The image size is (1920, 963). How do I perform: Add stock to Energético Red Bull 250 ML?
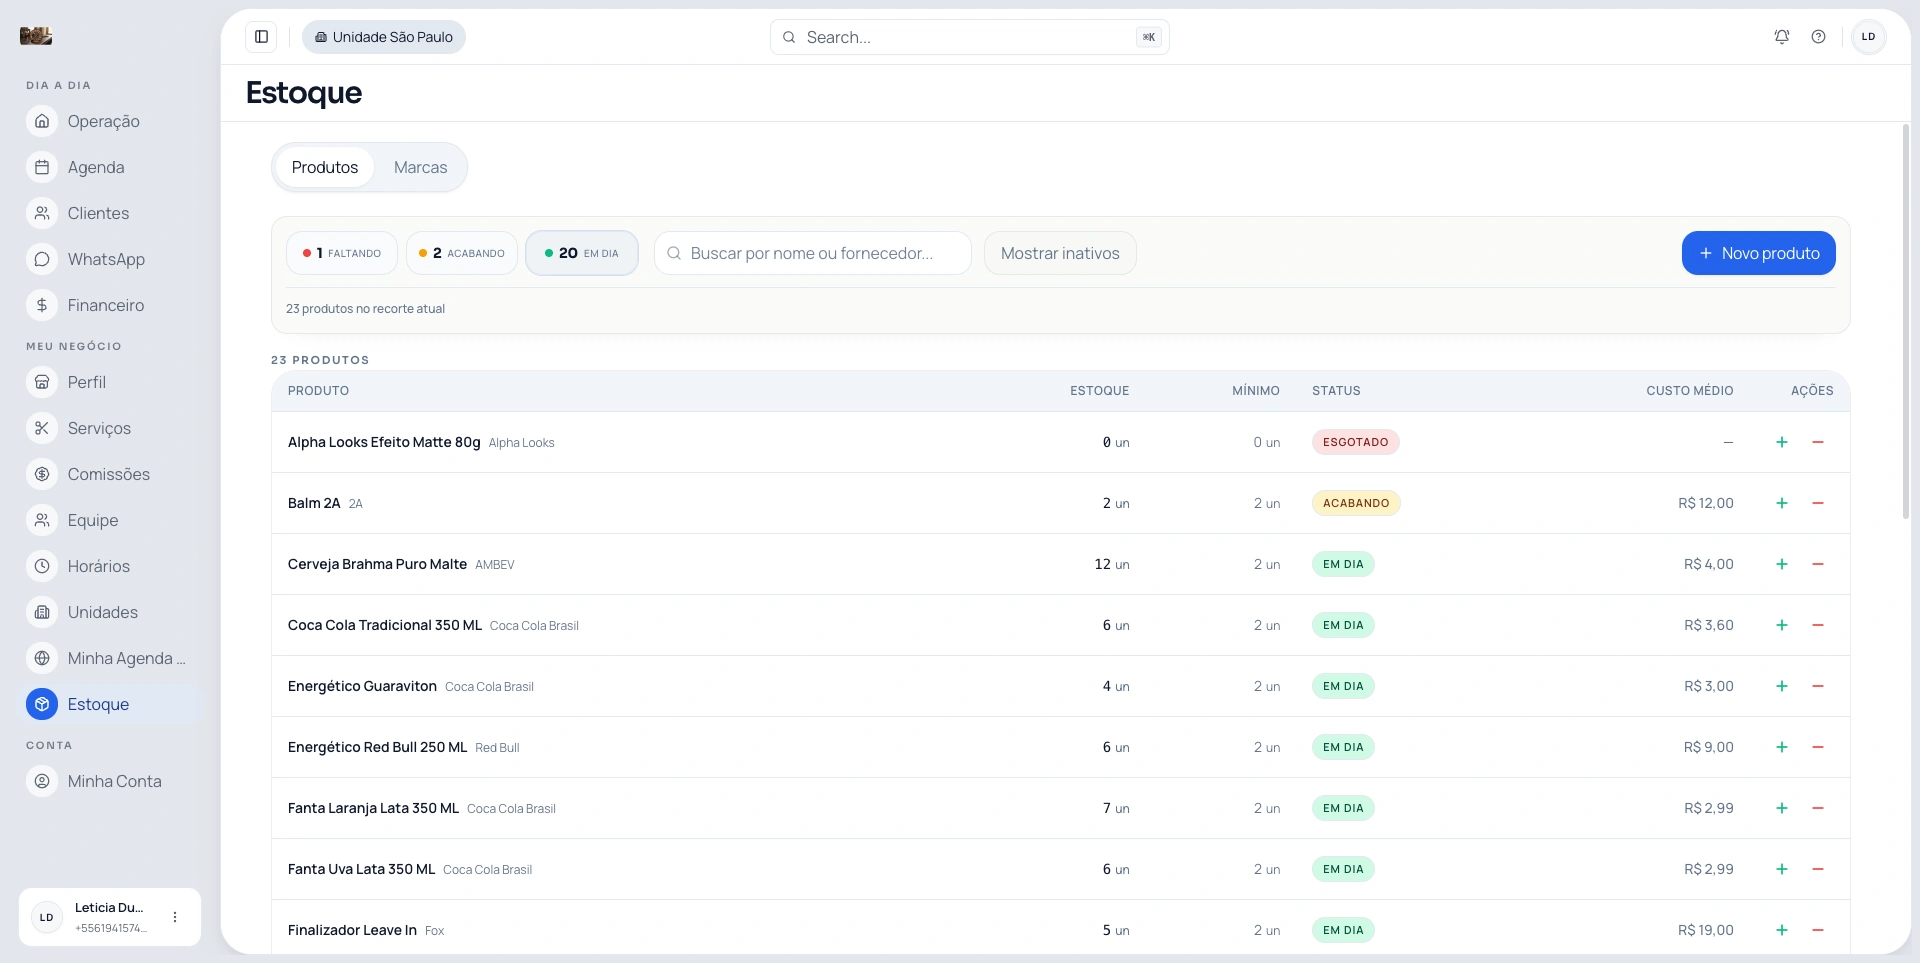[x=1781, y=747]
